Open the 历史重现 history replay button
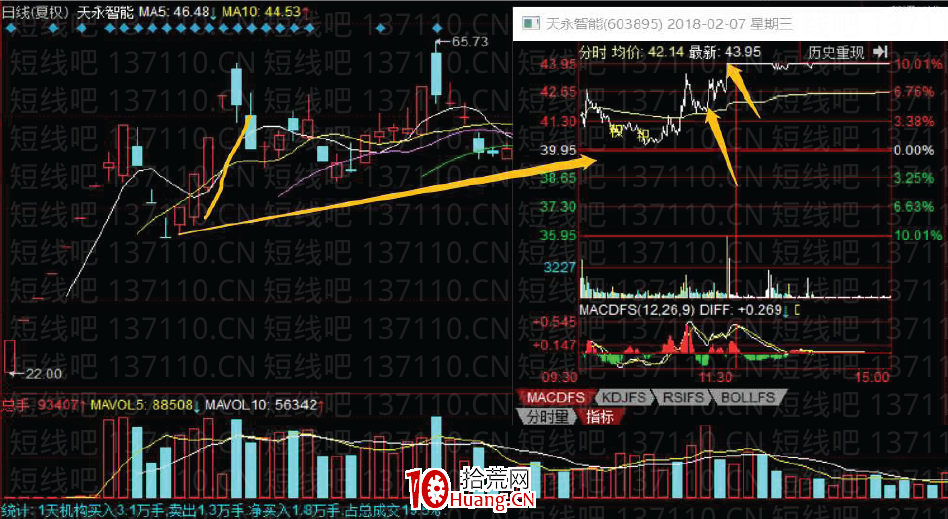 tap(836, 53)
